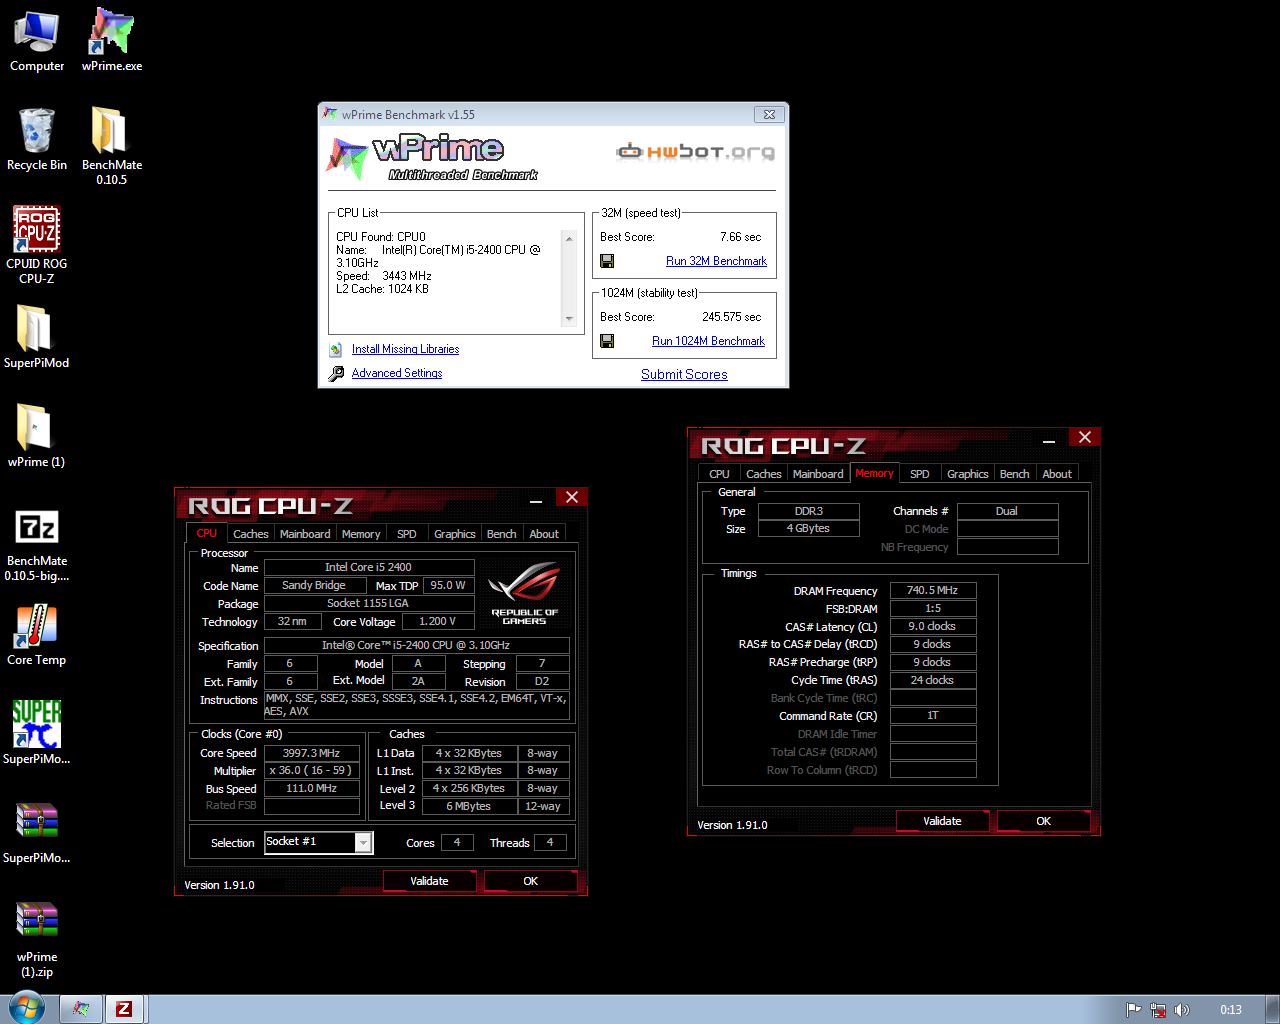Open the Windows Start button
Image resolution: width=1280 pixels, height=1024 pixels.
coord(26,1008)
